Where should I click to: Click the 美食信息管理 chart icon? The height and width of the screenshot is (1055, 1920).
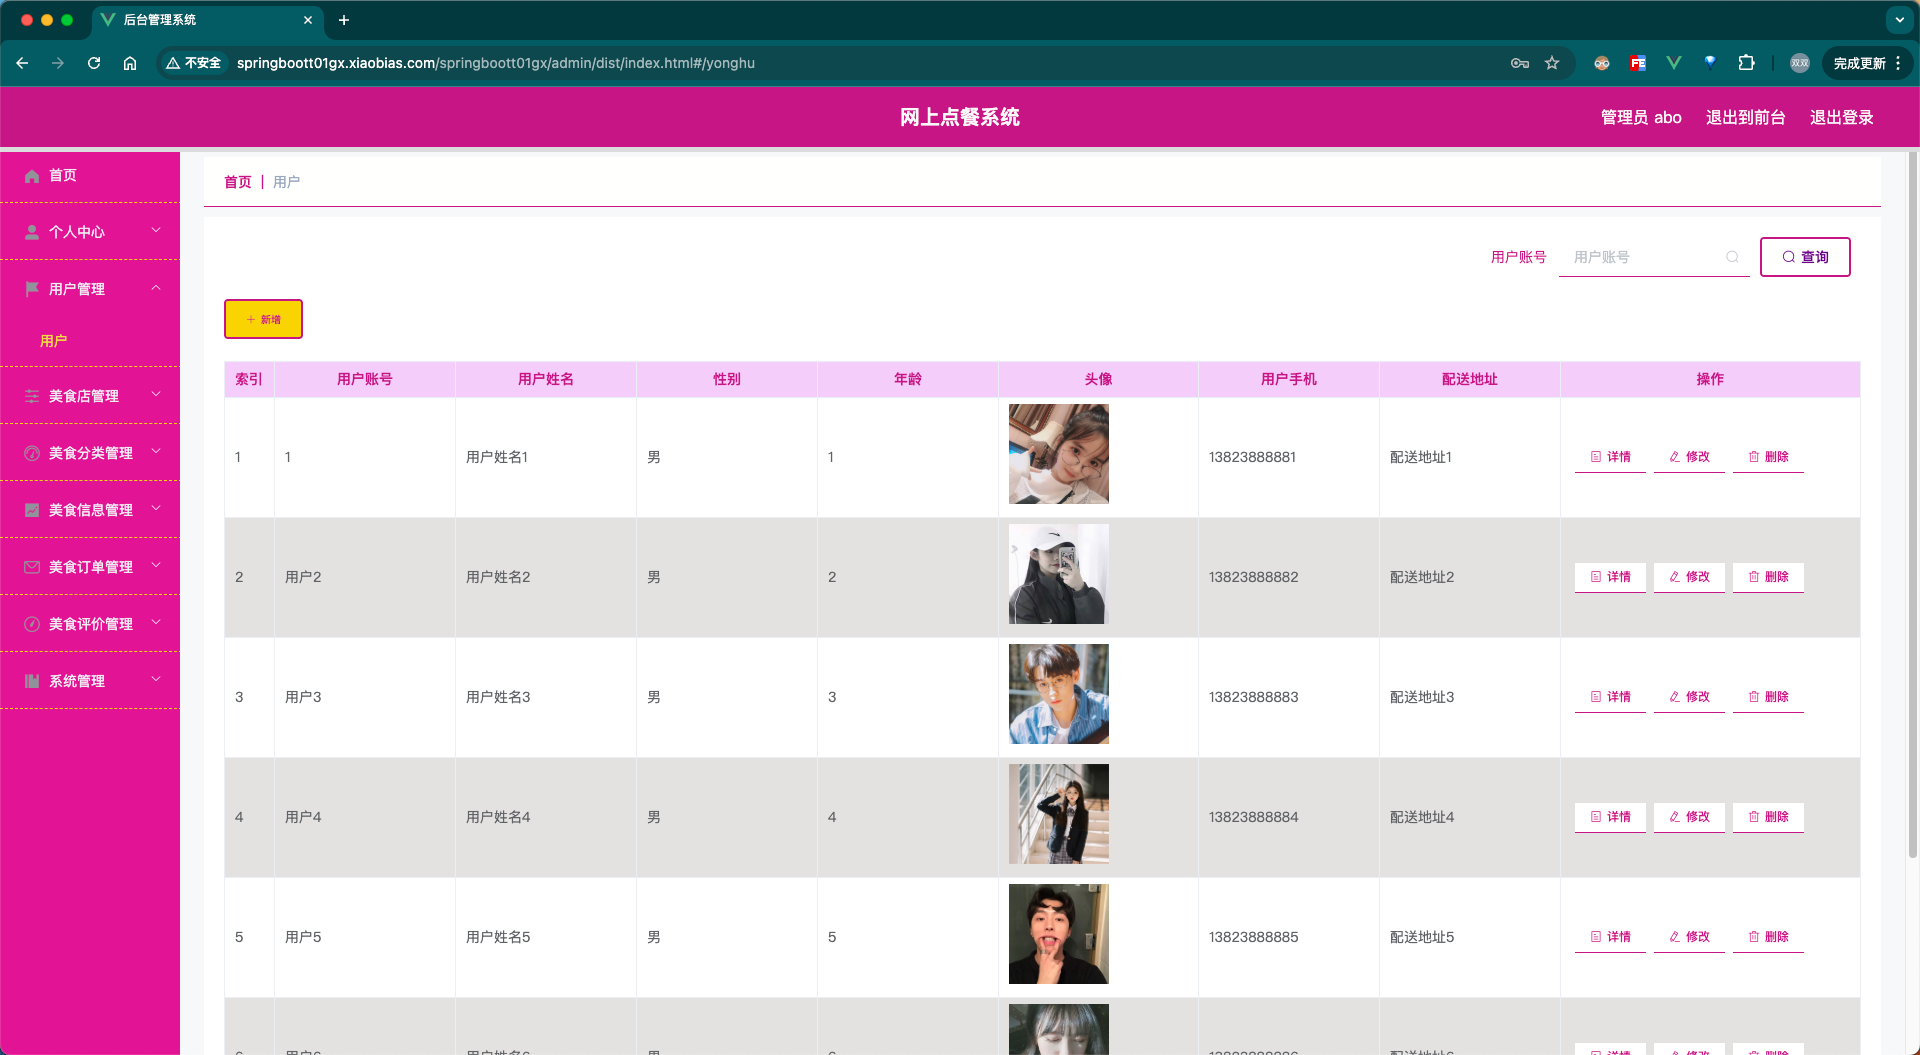32,510
